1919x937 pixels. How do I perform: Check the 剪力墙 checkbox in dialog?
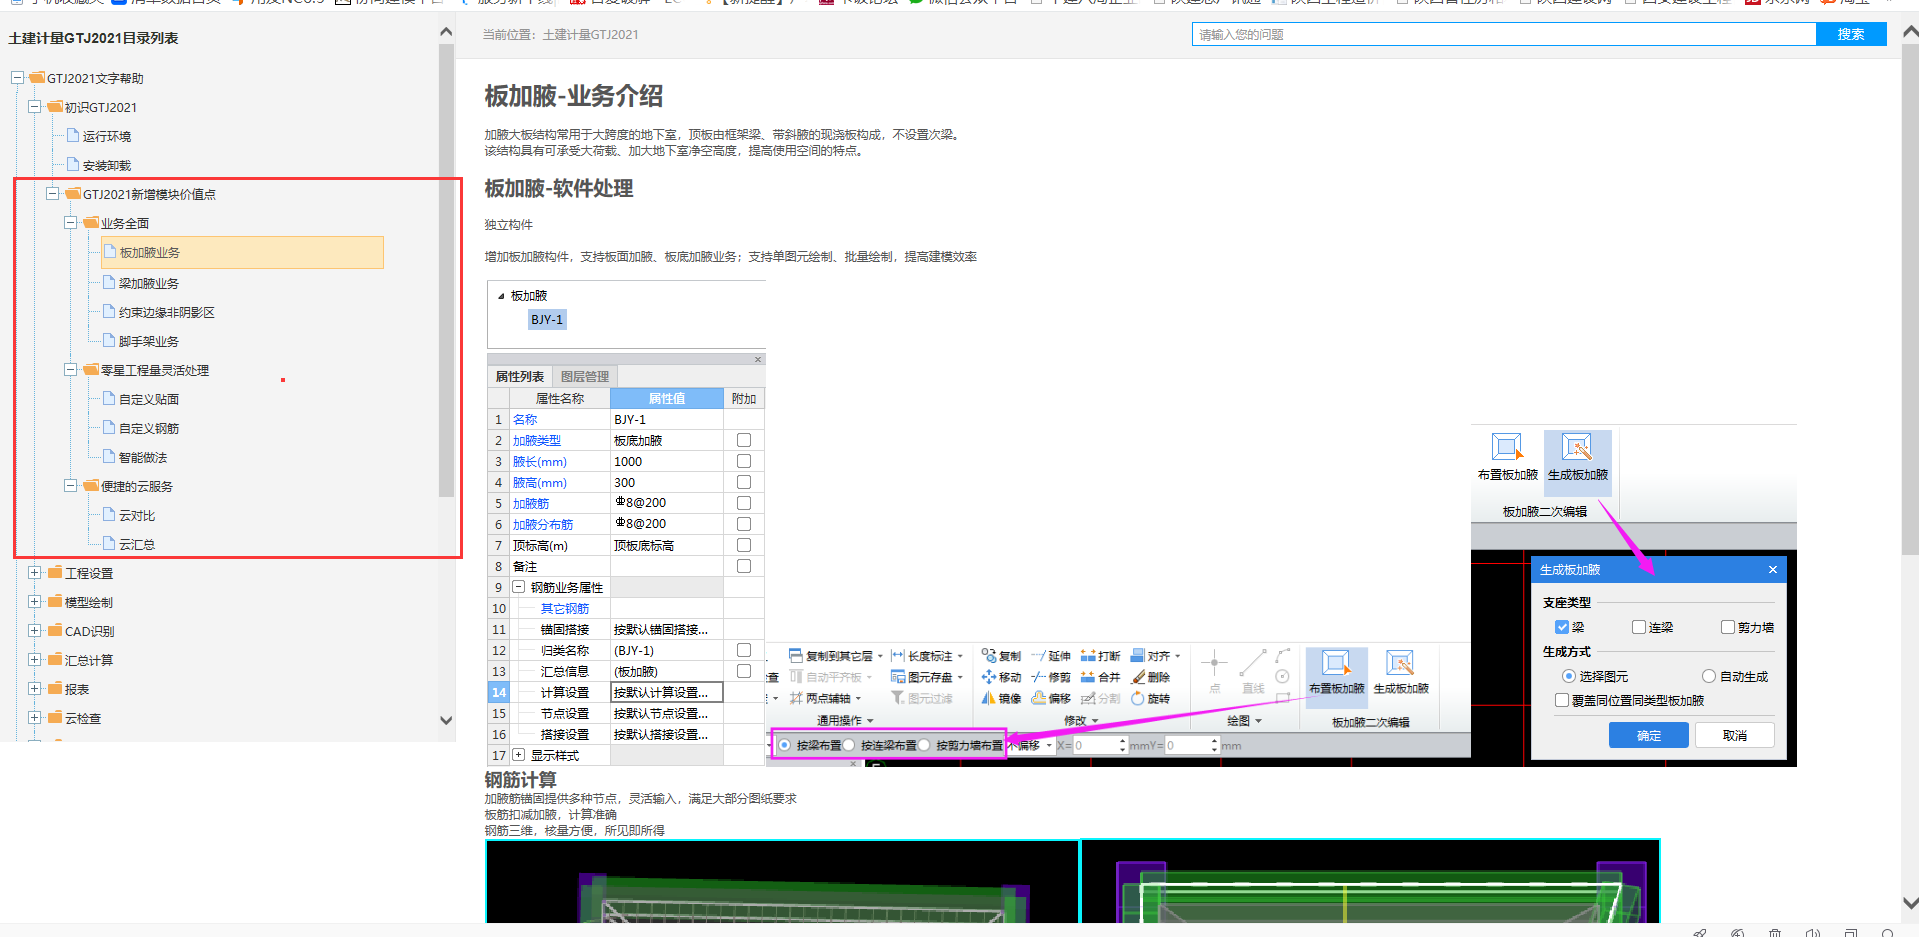tap(1727, 627)
